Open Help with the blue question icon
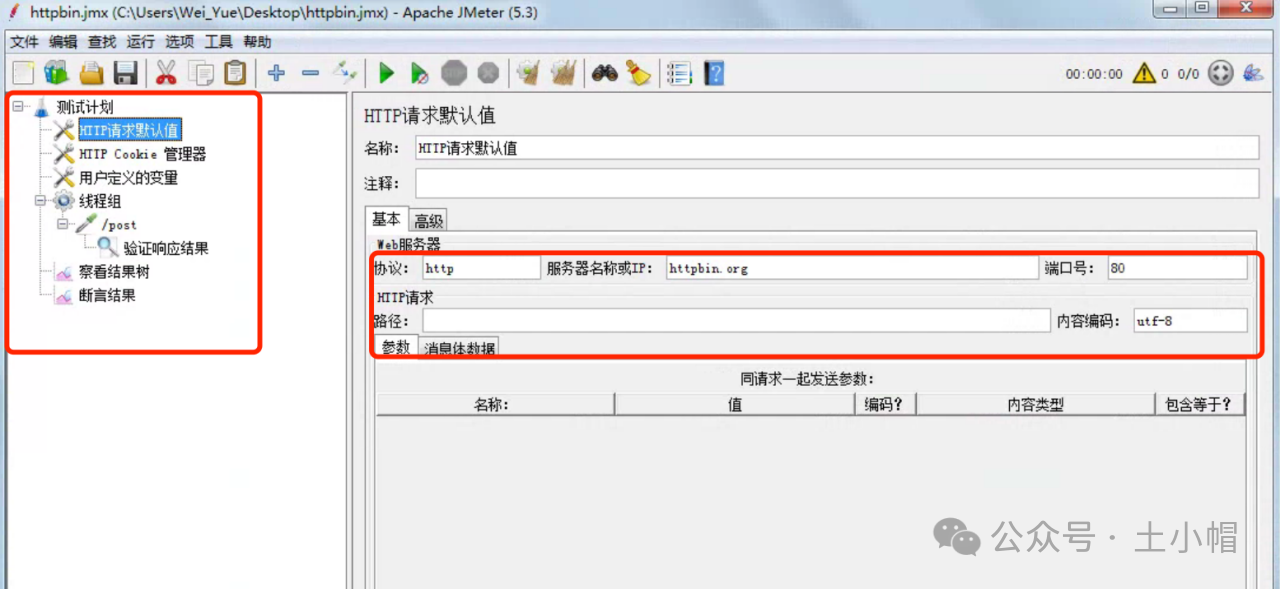1280x589 pixels. click(713, 73)
